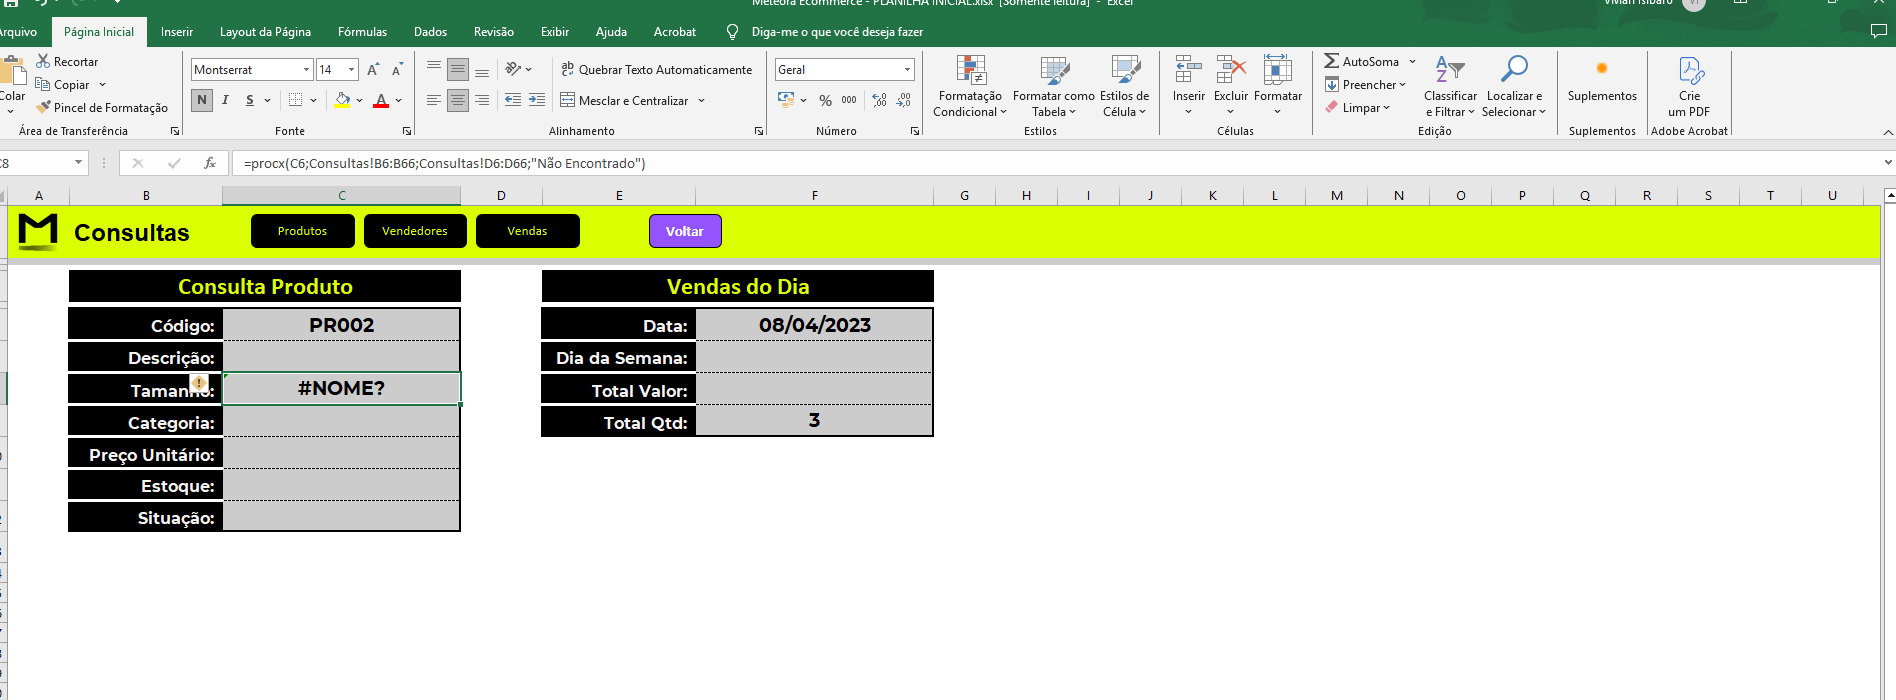The image size is (1896, 700).
Task: Click Excluir cells icon
Action: coord(1231,70)
